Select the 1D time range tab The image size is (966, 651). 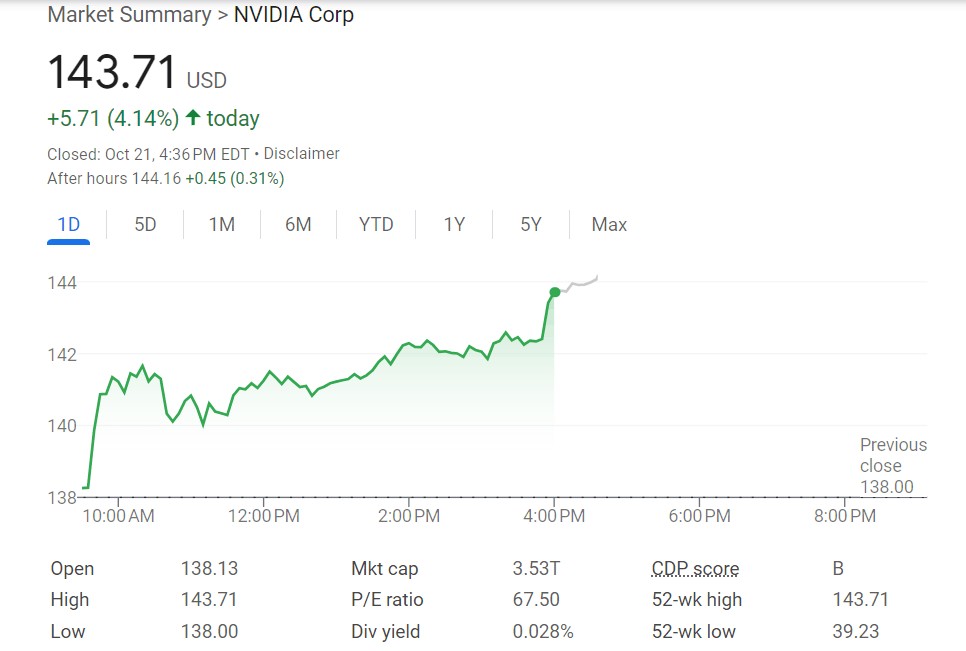pos(68,224)
